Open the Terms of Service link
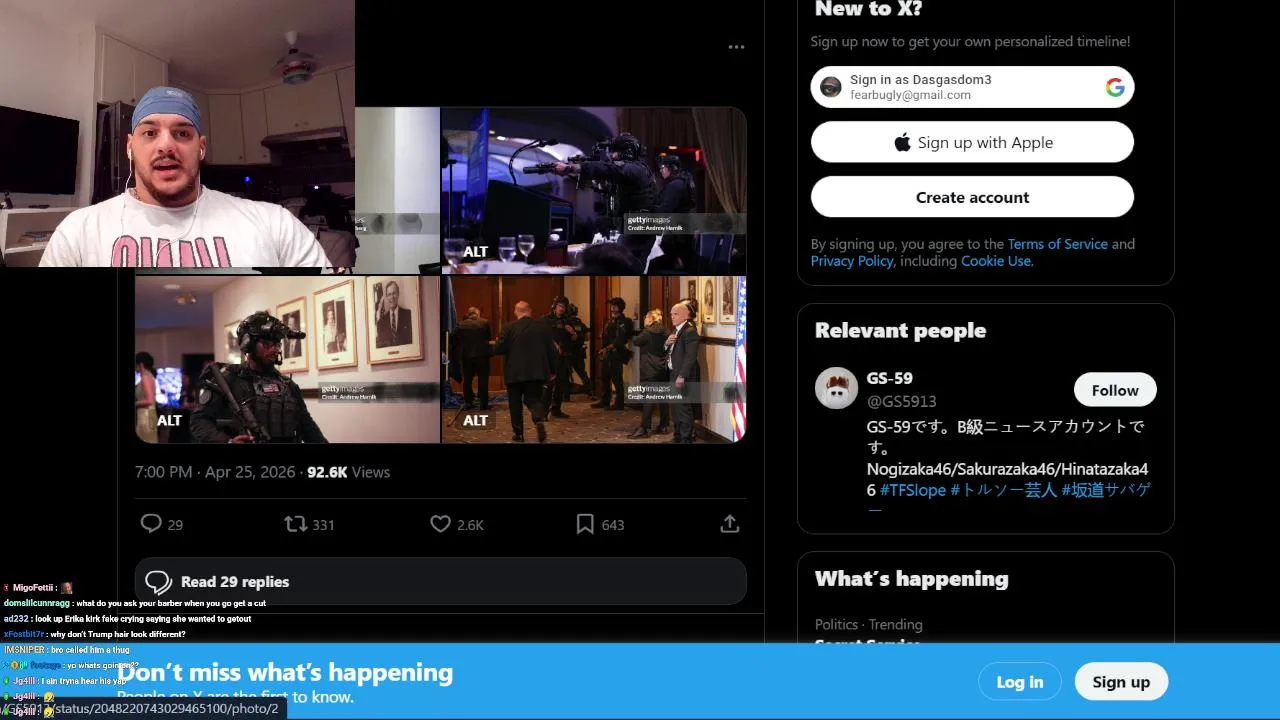This screenshot has width=1280, height=720. coord(1057,244)
